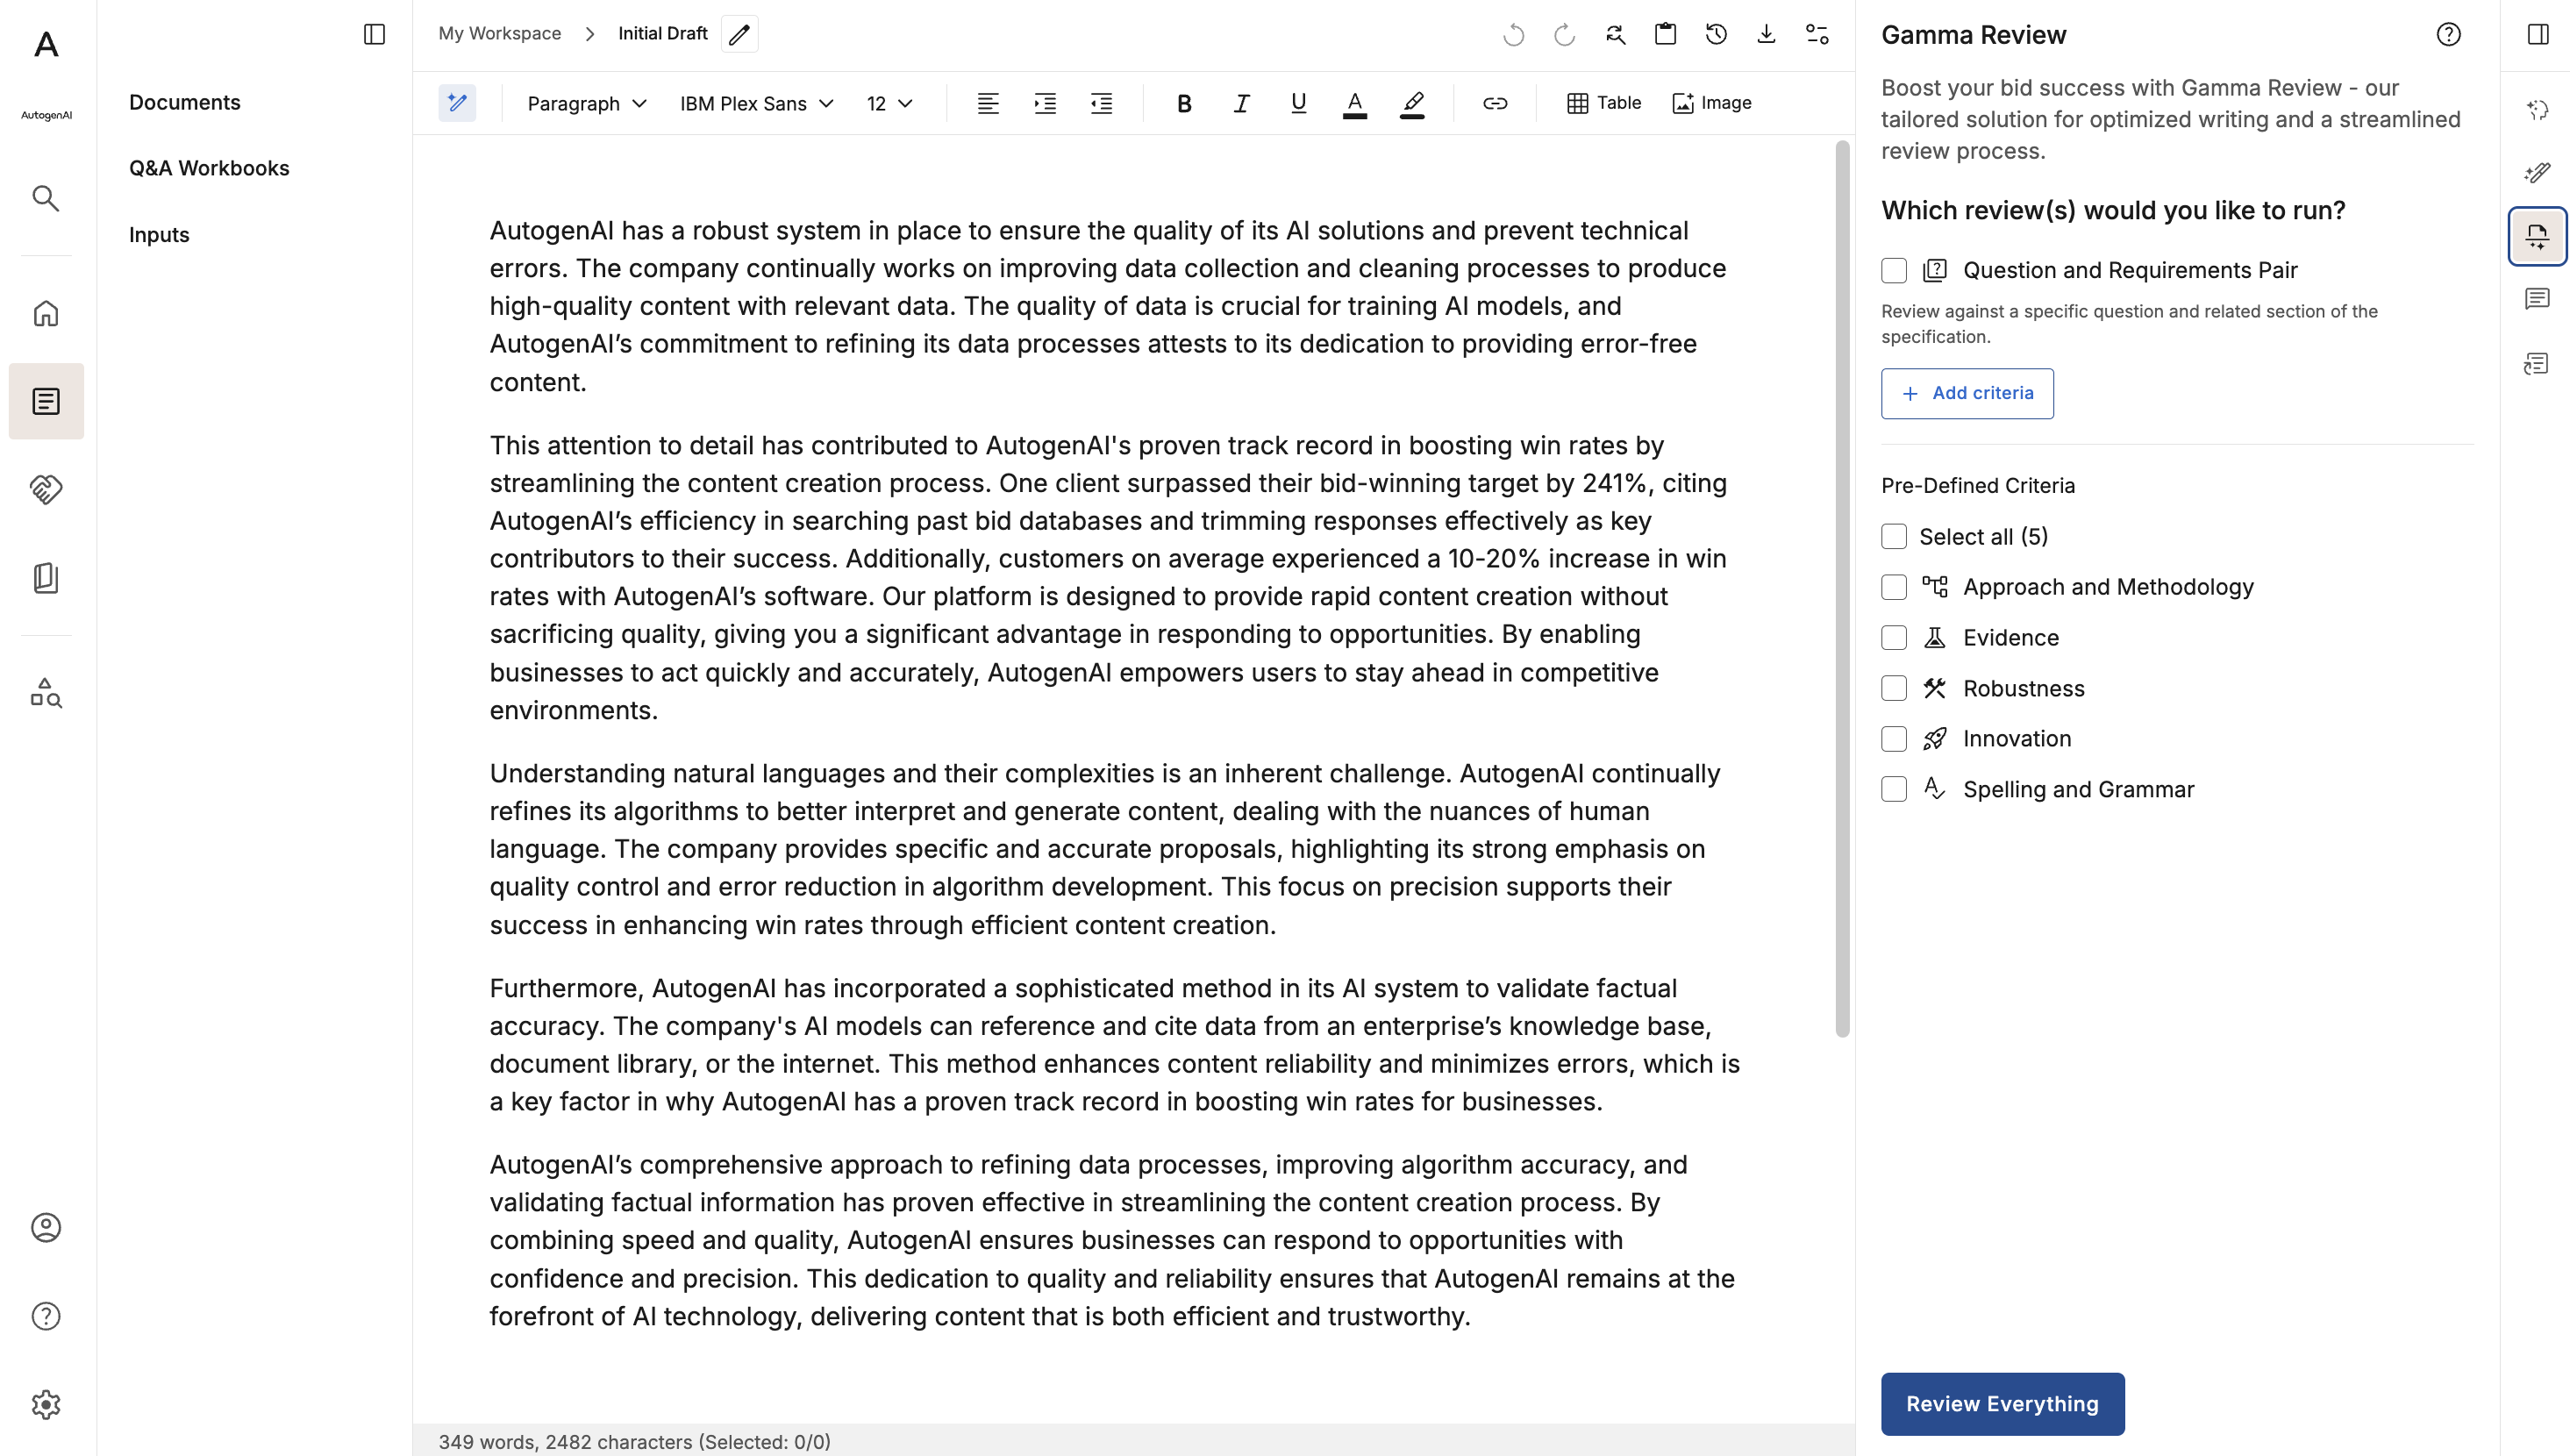Enable Innovation review
Image resolution: width=2570 pixels, height=1456 pixels.
pos(1894,738)
